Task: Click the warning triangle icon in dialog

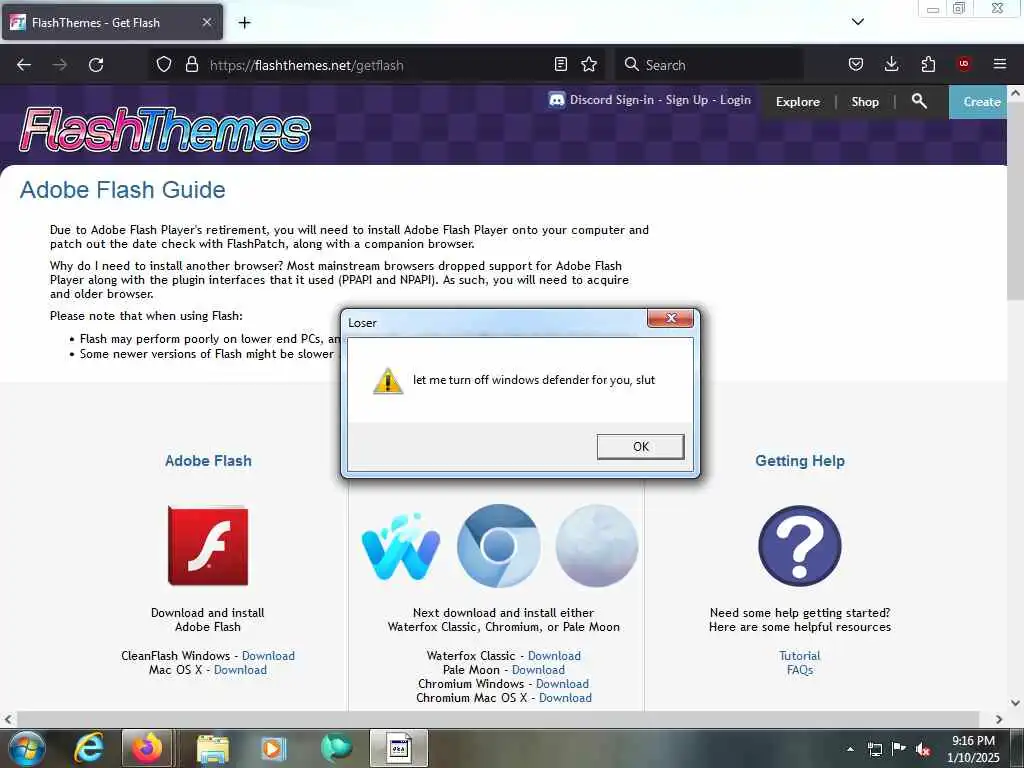Action: pyautogui.click(x=387, y=381)
